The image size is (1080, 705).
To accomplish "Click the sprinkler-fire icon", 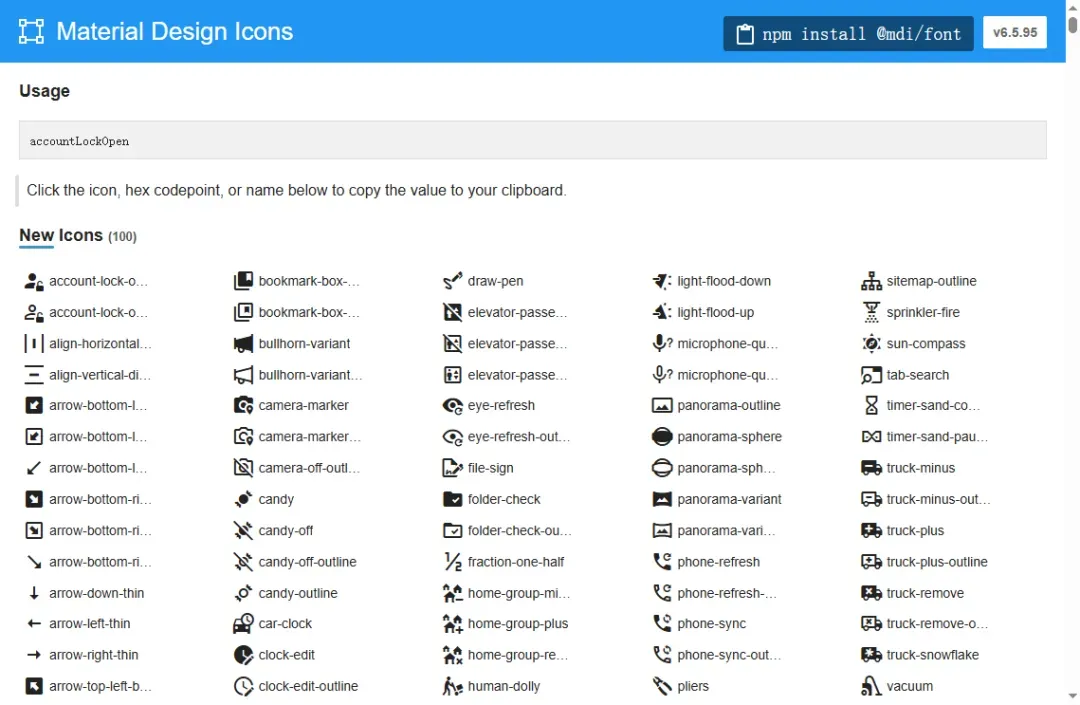I will [x=871, y=312].
